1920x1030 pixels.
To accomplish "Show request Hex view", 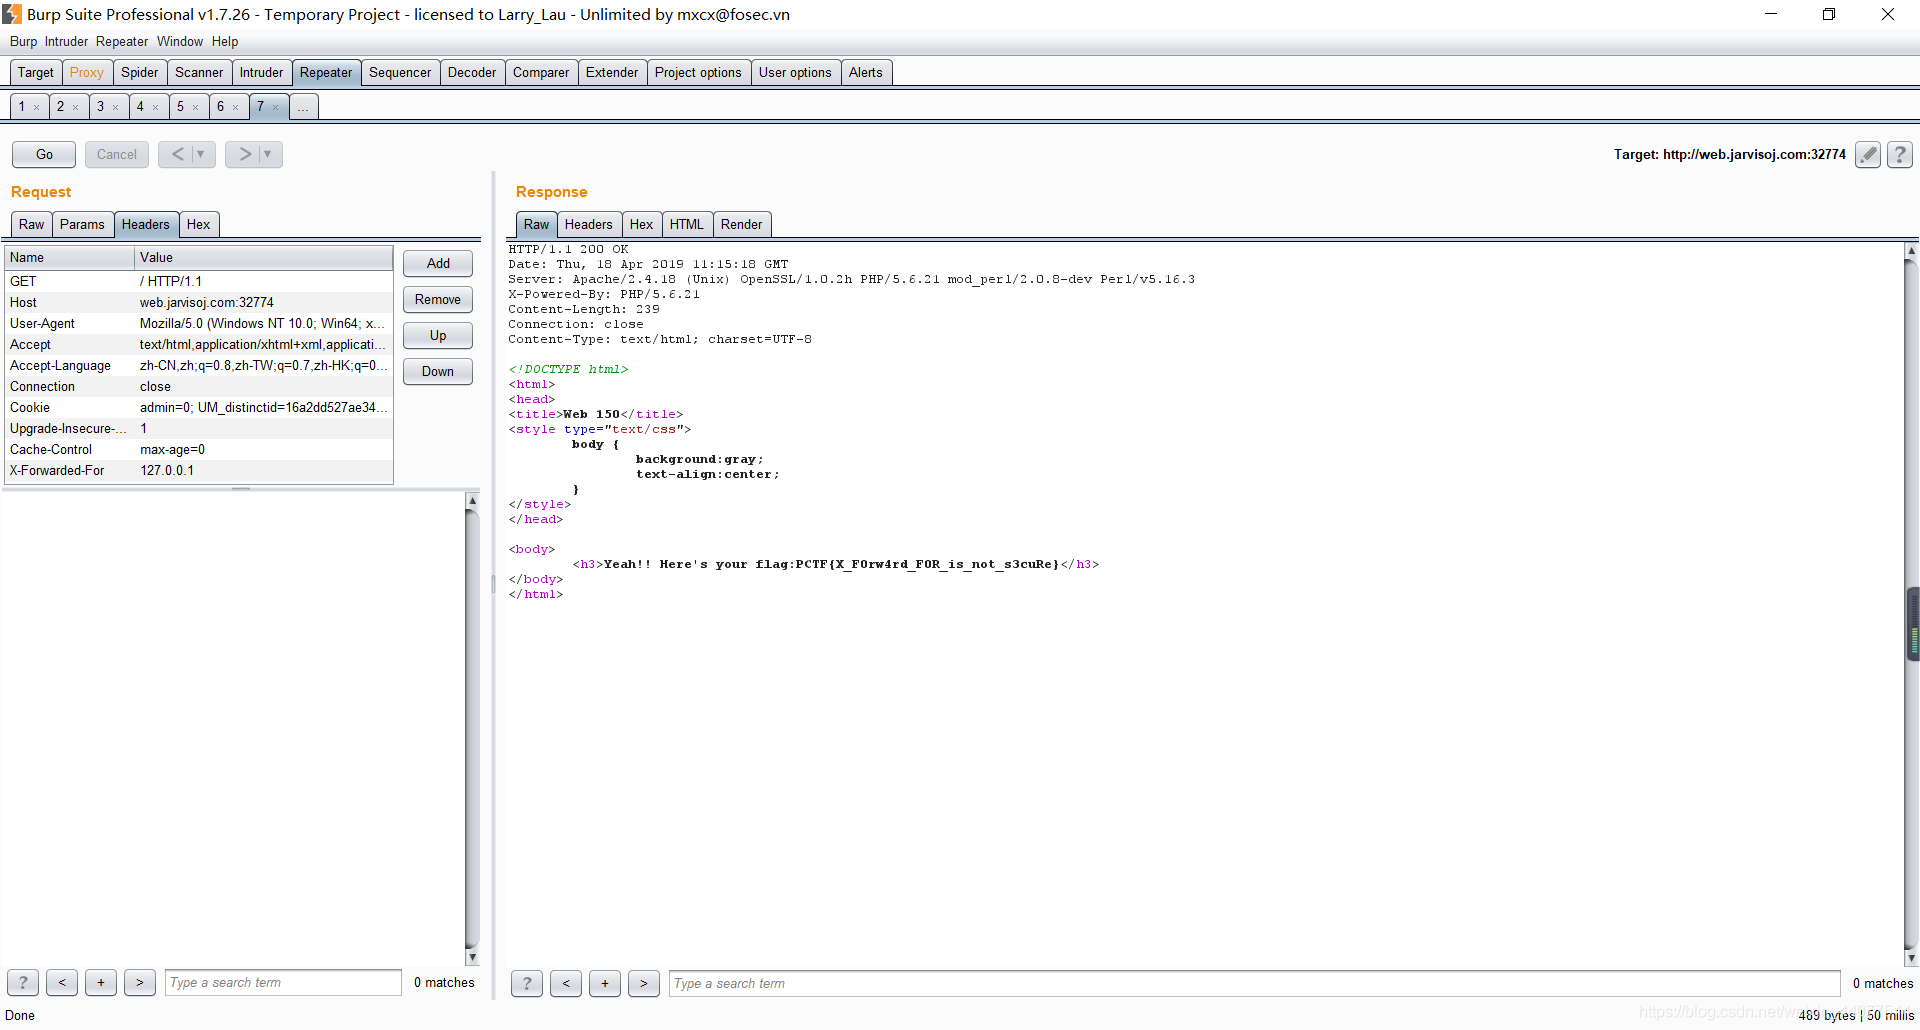I will pyautogui.click(x=199, y=224).
